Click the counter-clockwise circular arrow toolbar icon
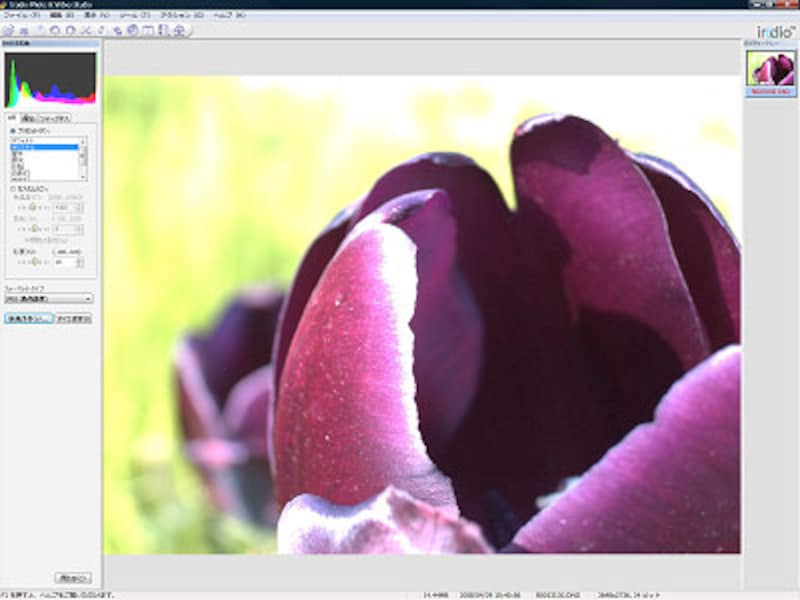This screenshot has width=800, height=600. point(55,31)
